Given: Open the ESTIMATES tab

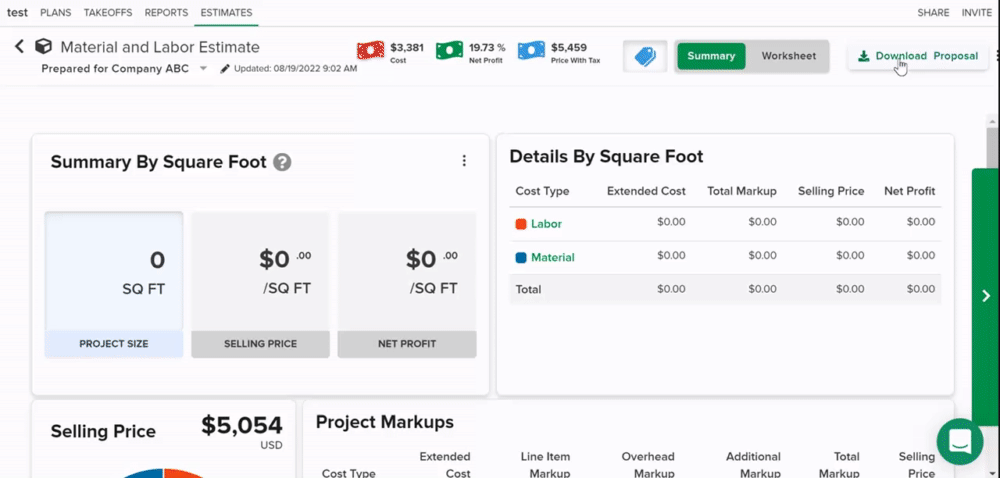Looking at the screenshot, I should [226, 12].
